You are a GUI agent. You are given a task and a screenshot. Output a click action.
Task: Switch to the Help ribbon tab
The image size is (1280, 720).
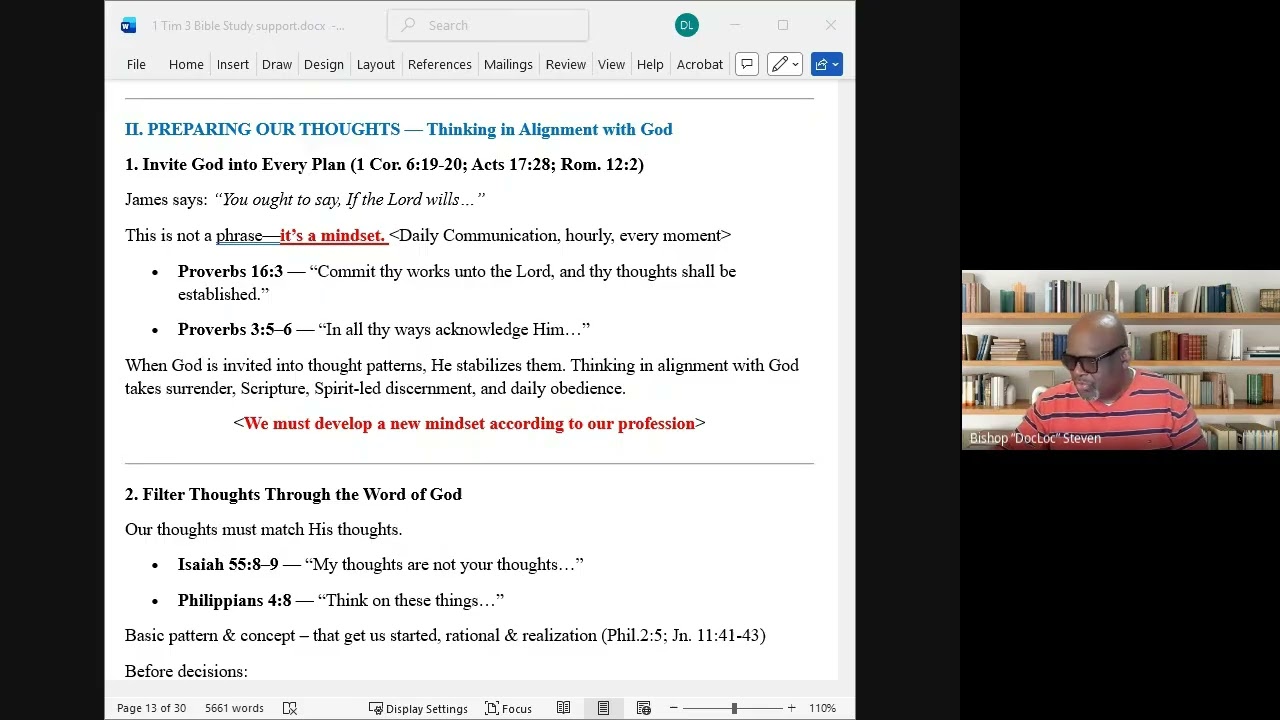click(x=650, y=64)
